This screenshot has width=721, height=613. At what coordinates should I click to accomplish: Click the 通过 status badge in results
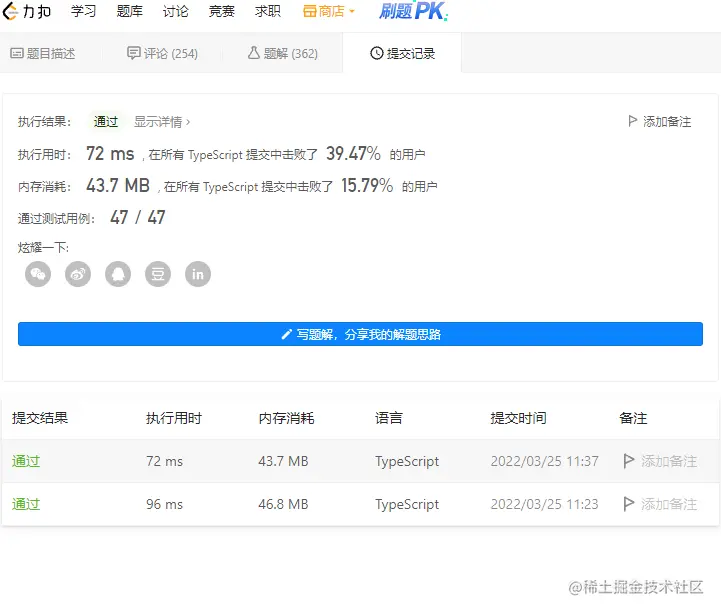(106, 122)
